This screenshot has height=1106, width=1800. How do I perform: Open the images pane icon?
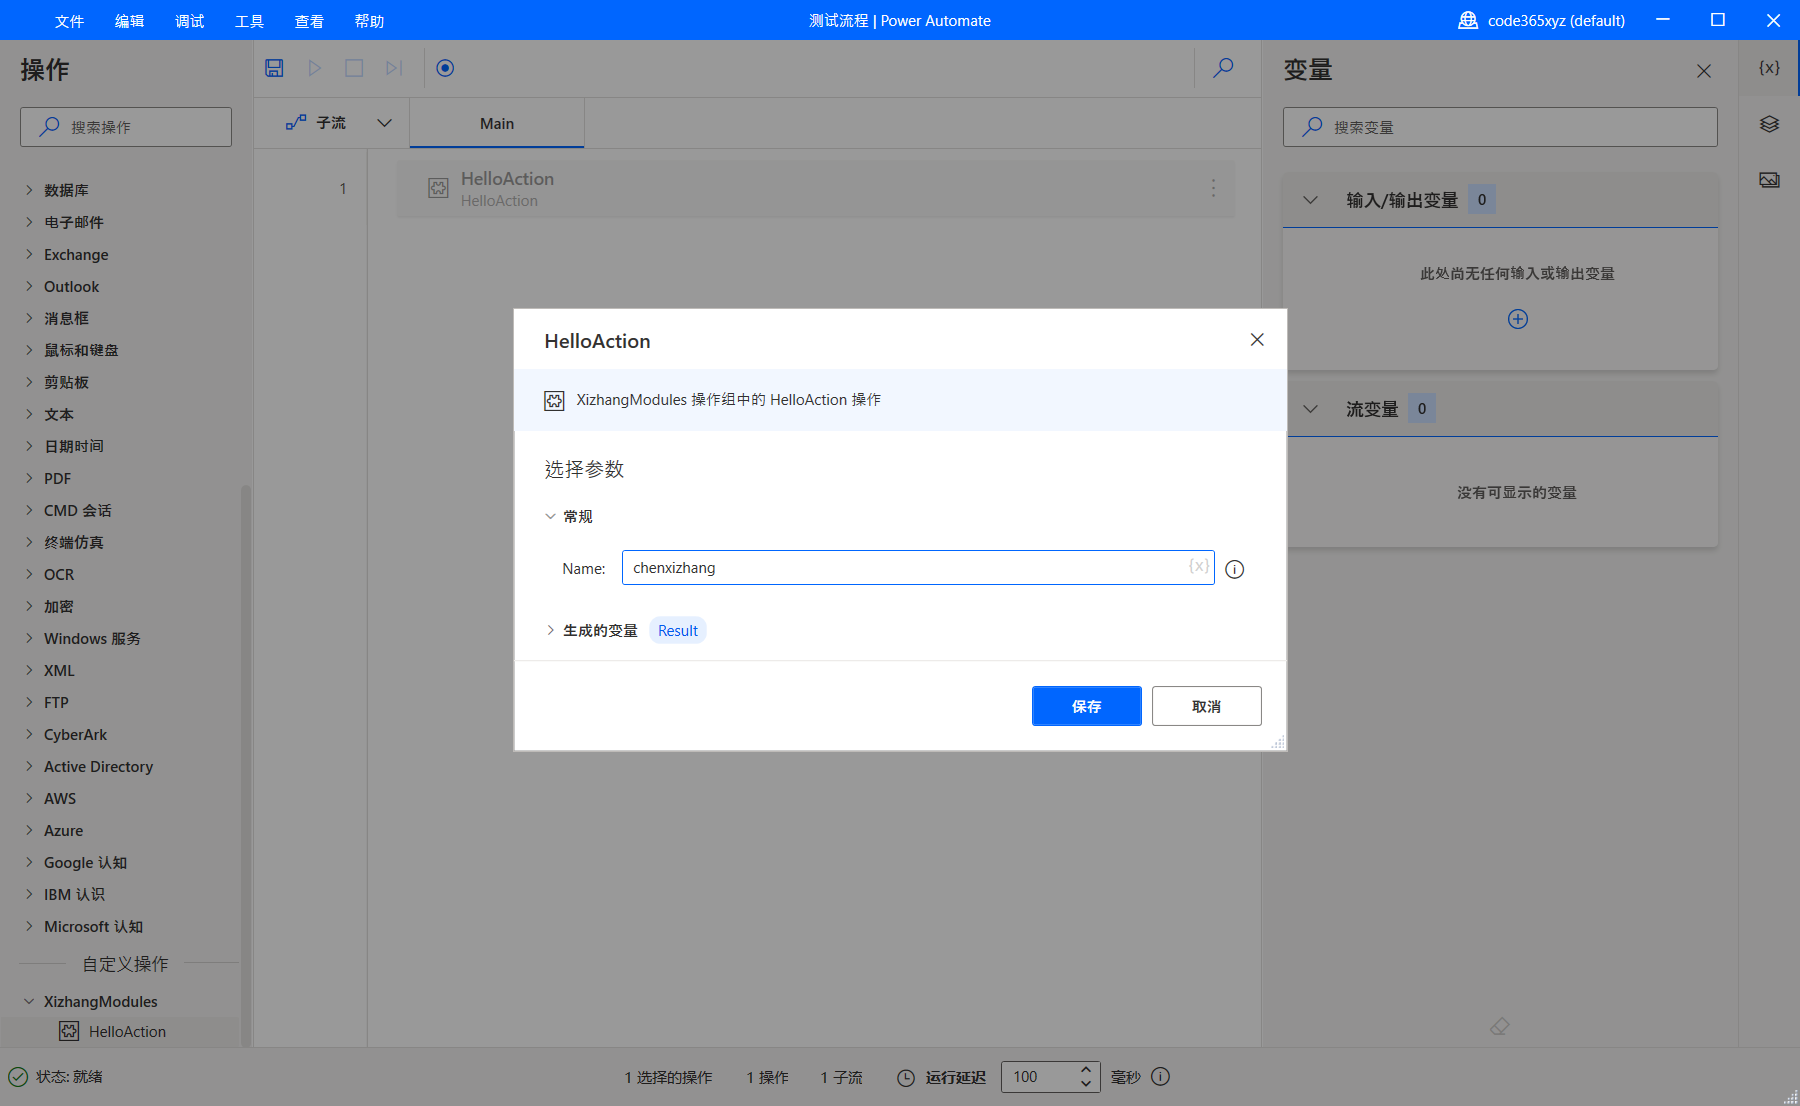click(x=1769, y=180)
